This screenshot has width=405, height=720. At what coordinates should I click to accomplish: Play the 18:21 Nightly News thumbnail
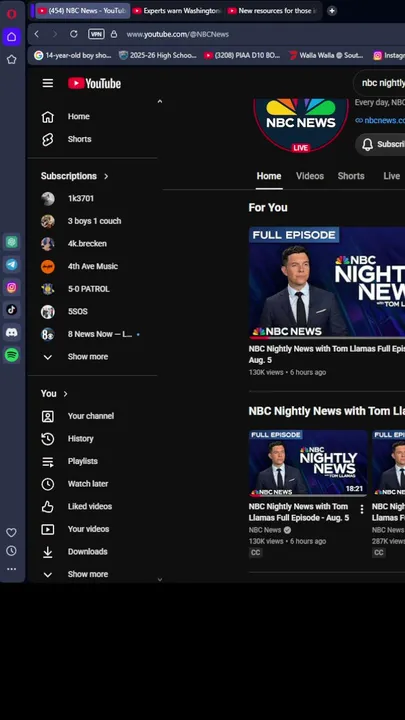coord(308,463)
